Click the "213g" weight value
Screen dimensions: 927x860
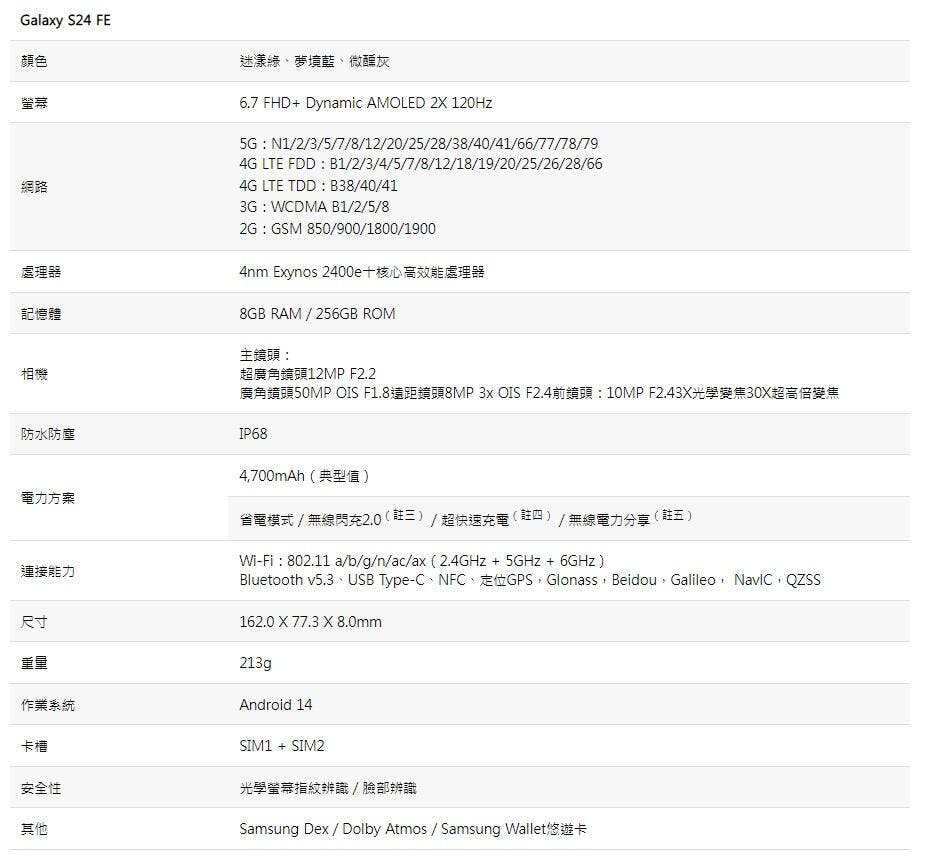pos(255,663)
